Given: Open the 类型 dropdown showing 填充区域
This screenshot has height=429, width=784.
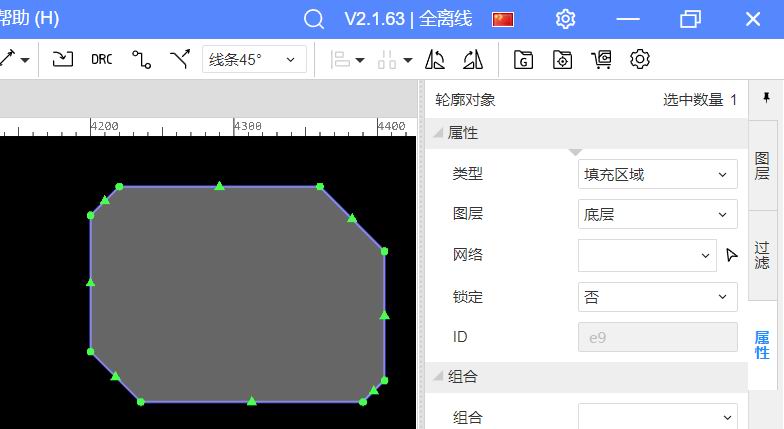Looking at the screenshot, I should click(658, 174).
